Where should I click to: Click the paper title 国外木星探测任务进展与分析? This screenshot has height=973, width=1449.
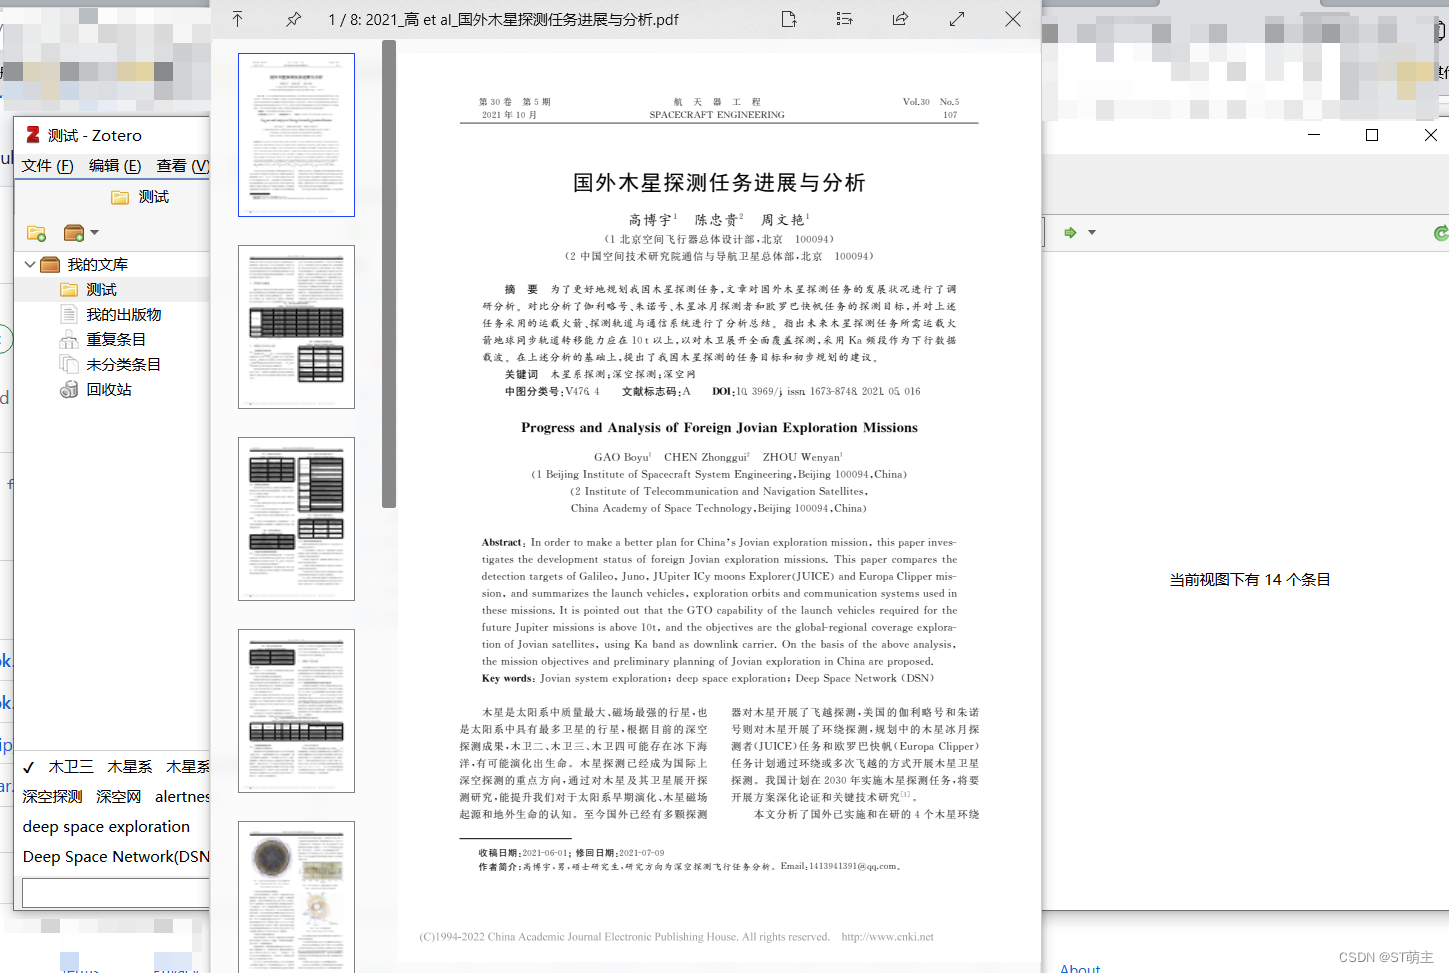click(719, 183)
